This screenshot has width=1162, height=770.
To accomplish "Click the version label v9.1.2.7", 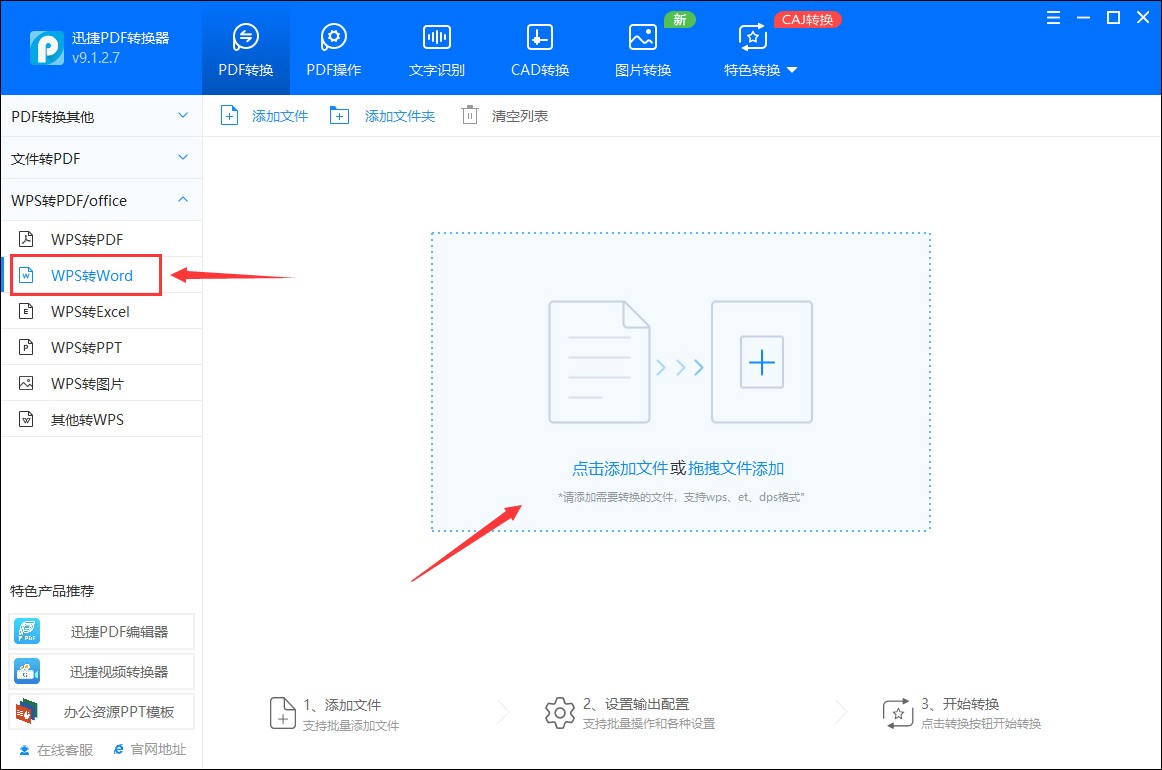I will click(96, 58).
